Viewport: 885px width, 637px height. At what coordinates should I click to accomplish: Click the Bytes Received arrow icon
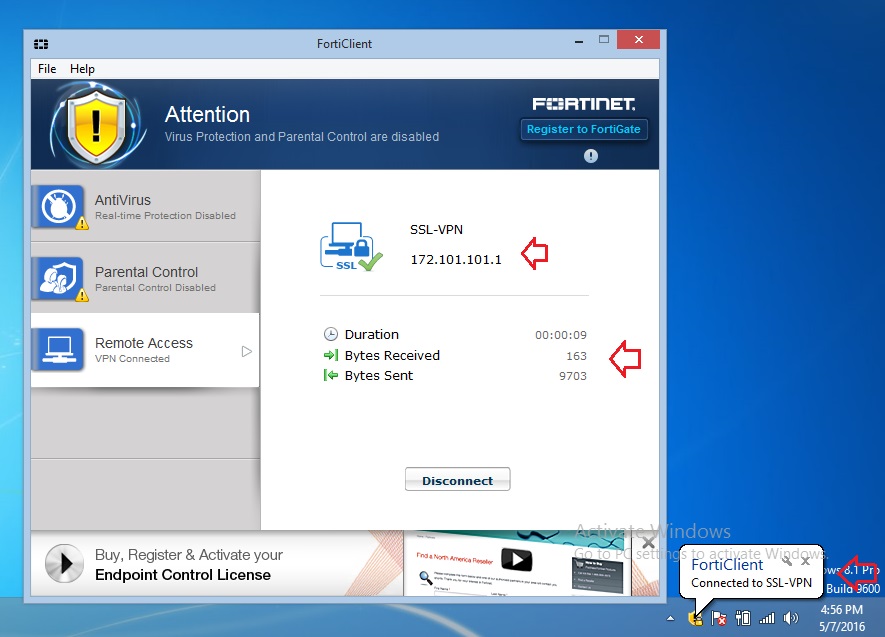[x=331, y=355]
